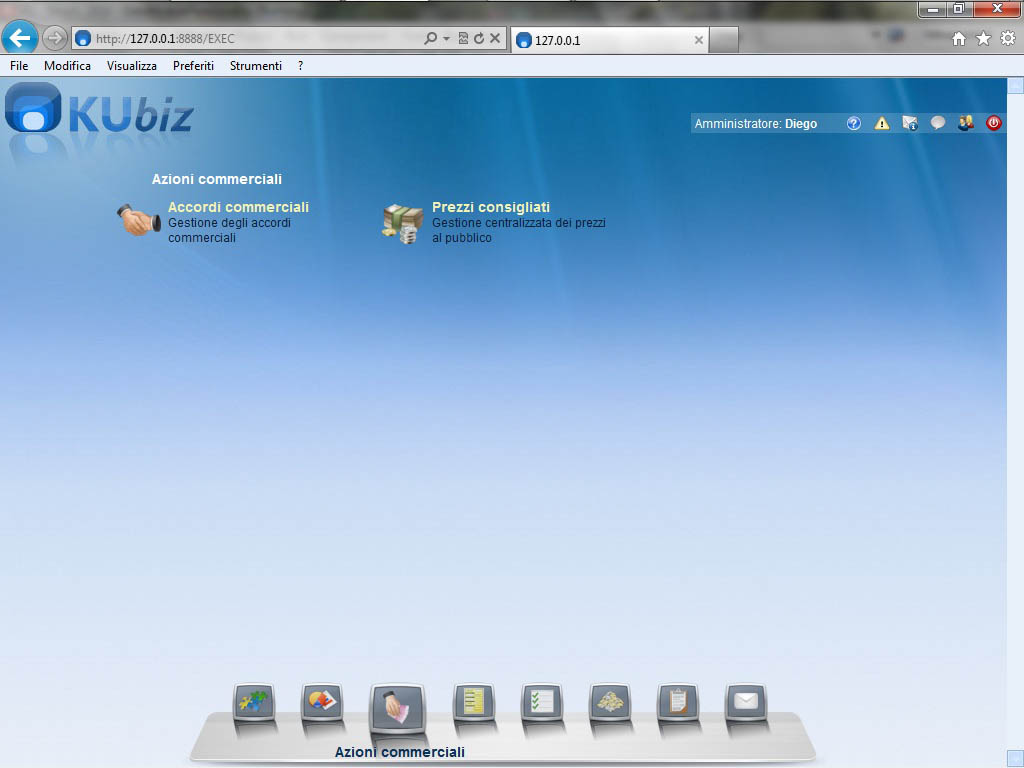The image size is (1024, 768).
Task: Open the envelope mail icon in the dock
Action: click(746, 703)
